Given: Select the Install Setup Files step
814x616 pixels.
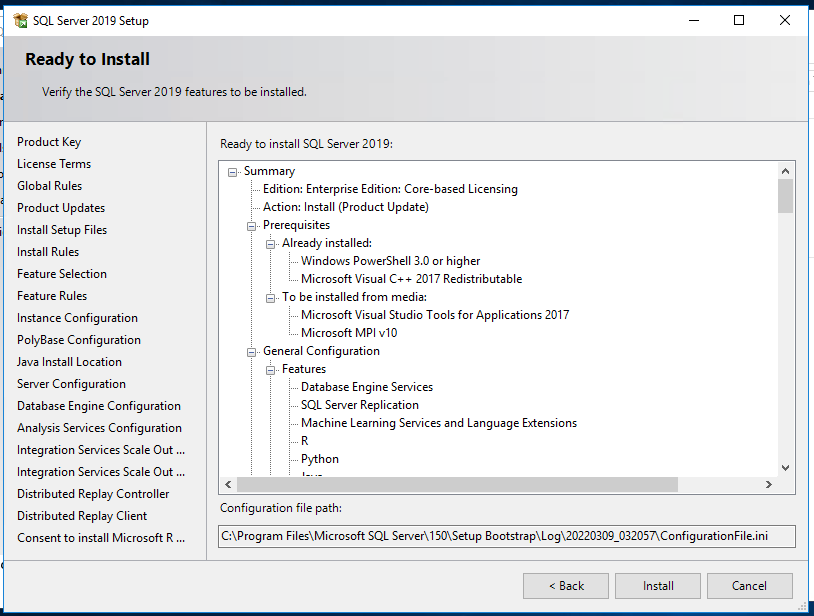Looking at the screenshot, I should pyautogui.click(x=62, y=230).
